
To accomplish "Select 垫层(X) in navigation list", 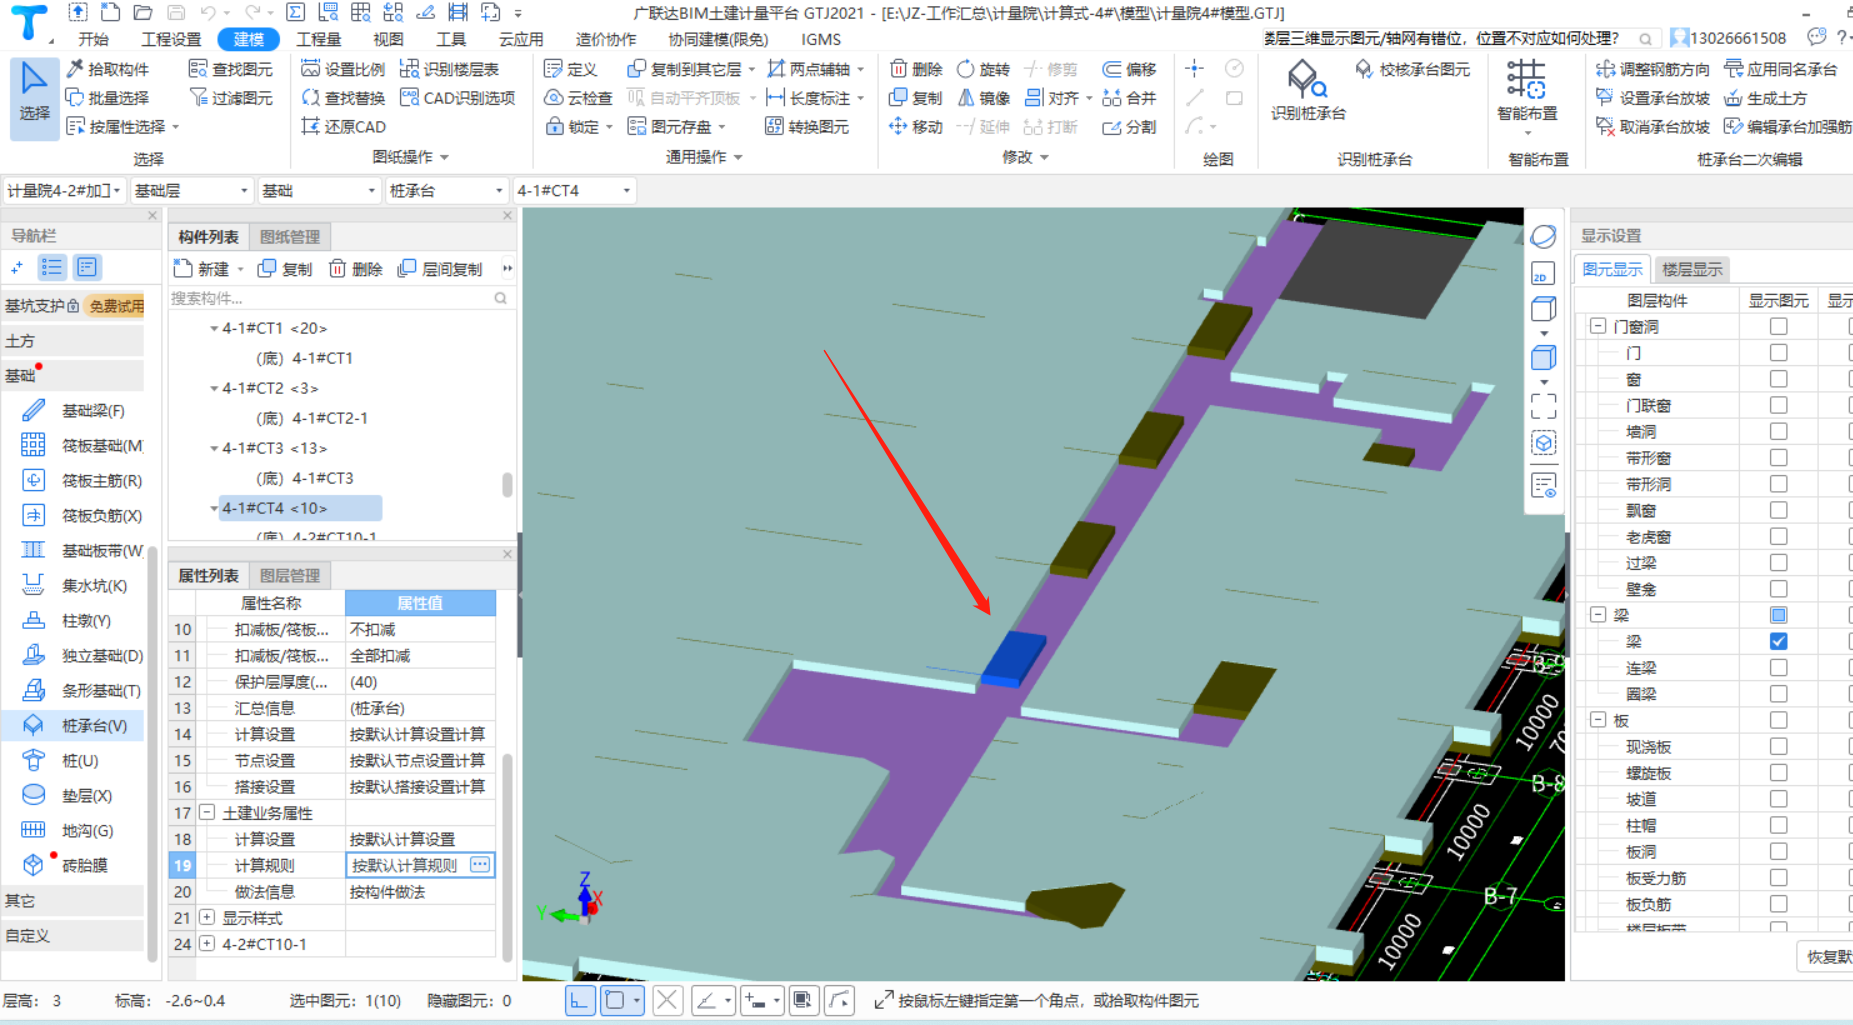I will click(67, 795).
